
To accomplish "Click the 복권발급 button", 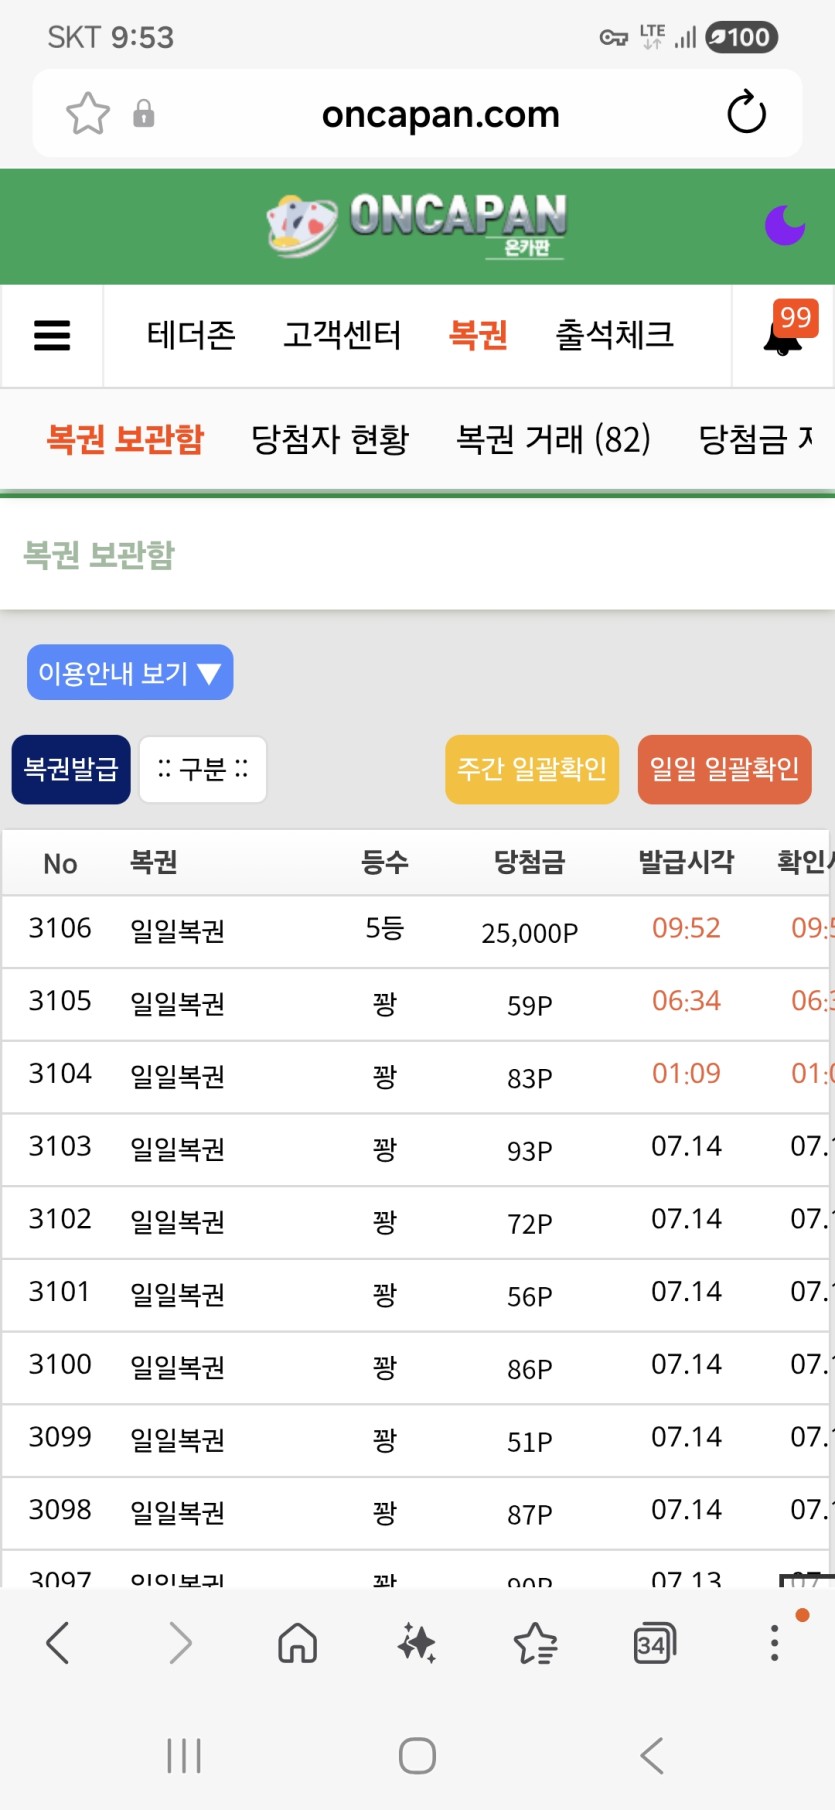I will (71, 769).
